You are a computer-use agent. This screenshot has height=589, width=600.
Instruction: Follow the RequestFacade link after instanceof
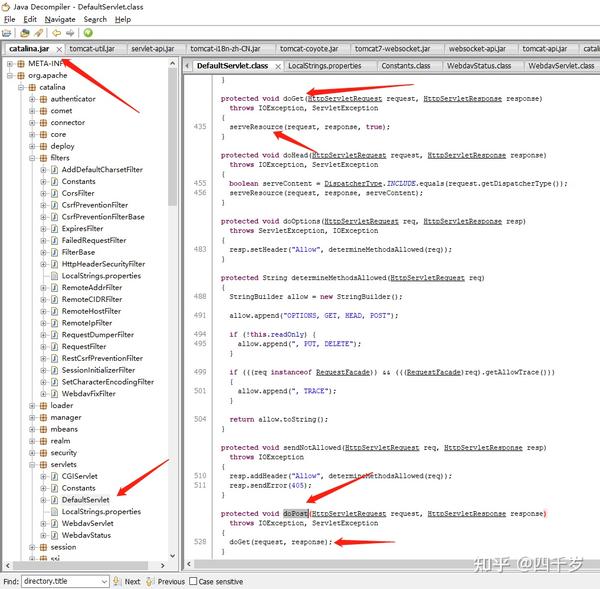click(343, 372)
